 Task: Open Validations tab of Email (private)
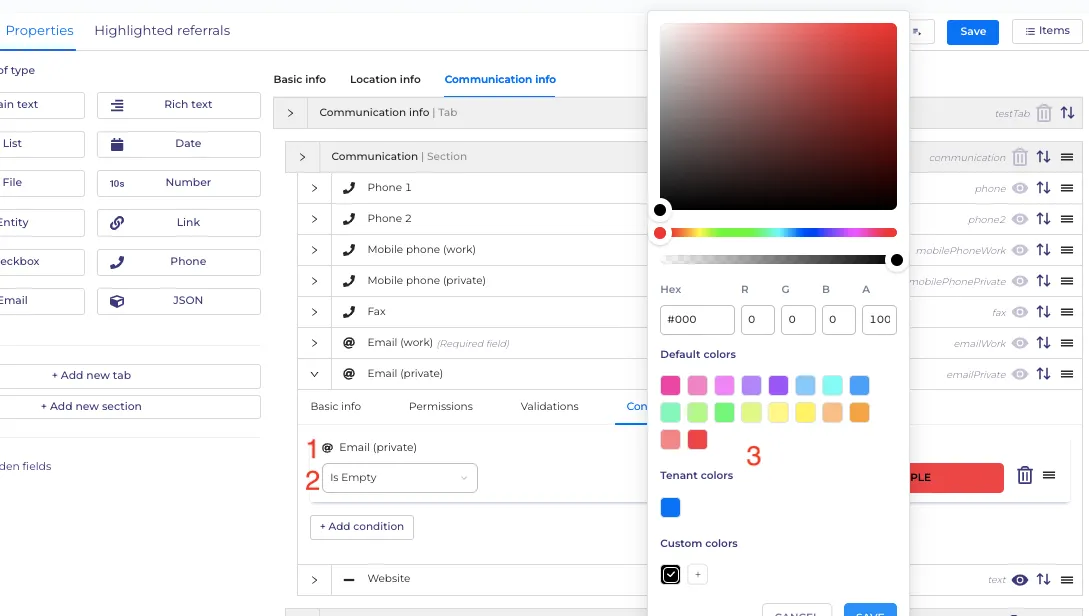[549, 406]
